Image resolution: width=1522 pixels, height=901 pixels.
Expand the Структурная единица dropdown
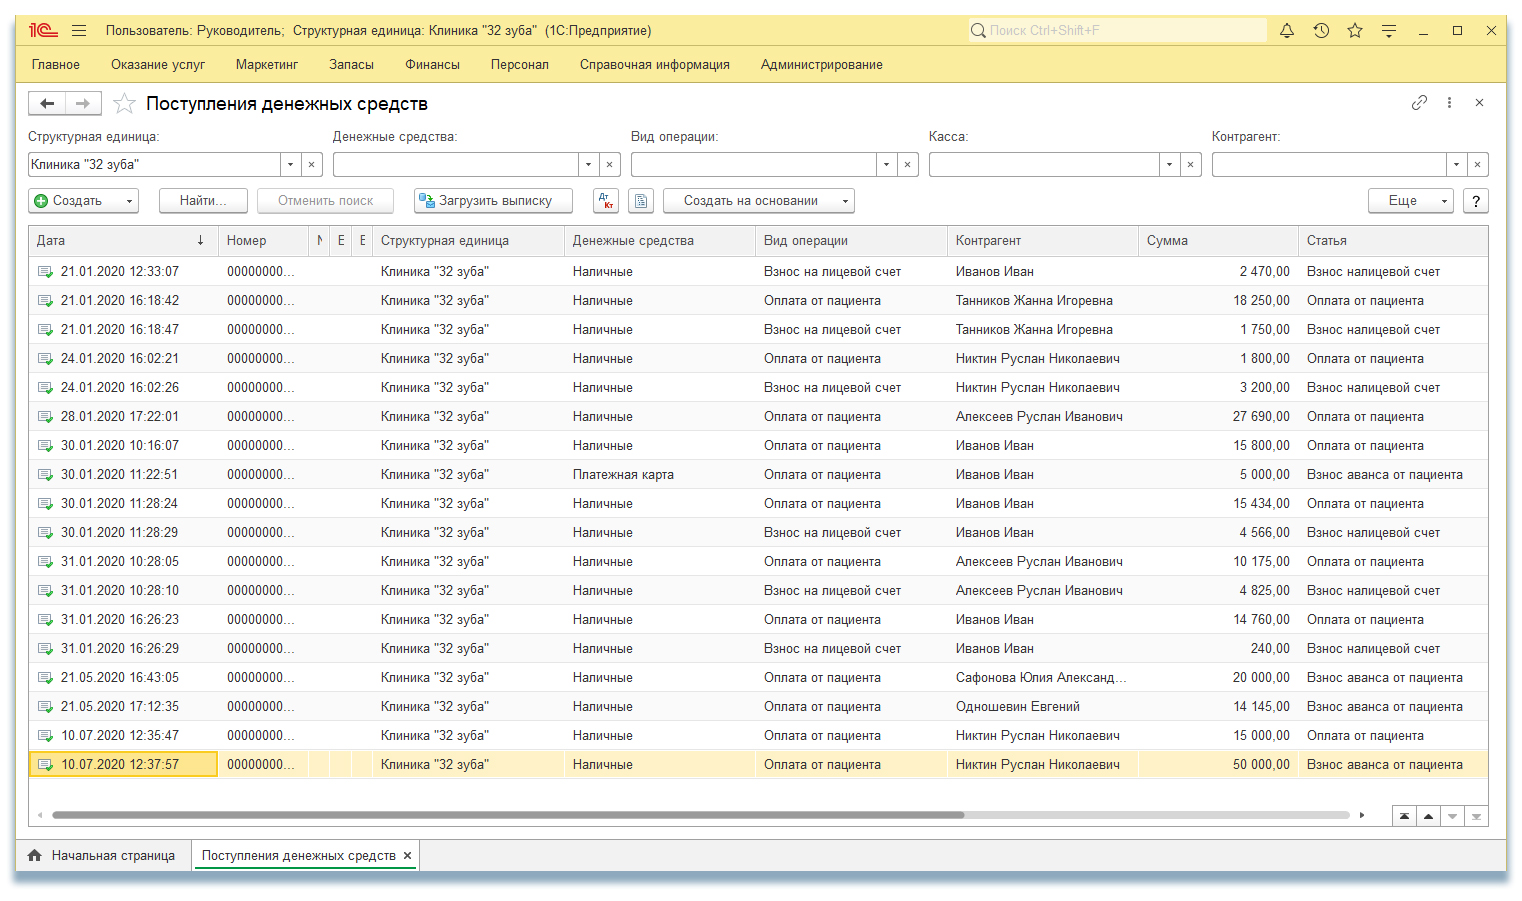[290, 164]
